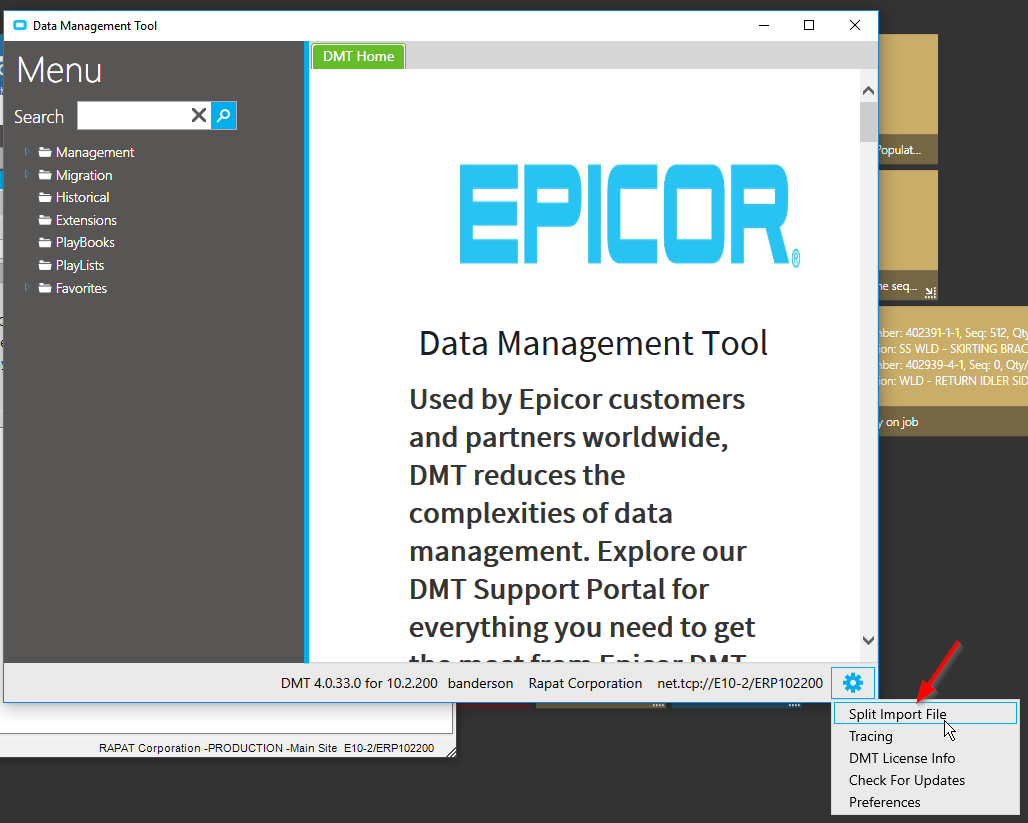
Task: Click the scroll up arrow on home page
Action: point(869,90)
